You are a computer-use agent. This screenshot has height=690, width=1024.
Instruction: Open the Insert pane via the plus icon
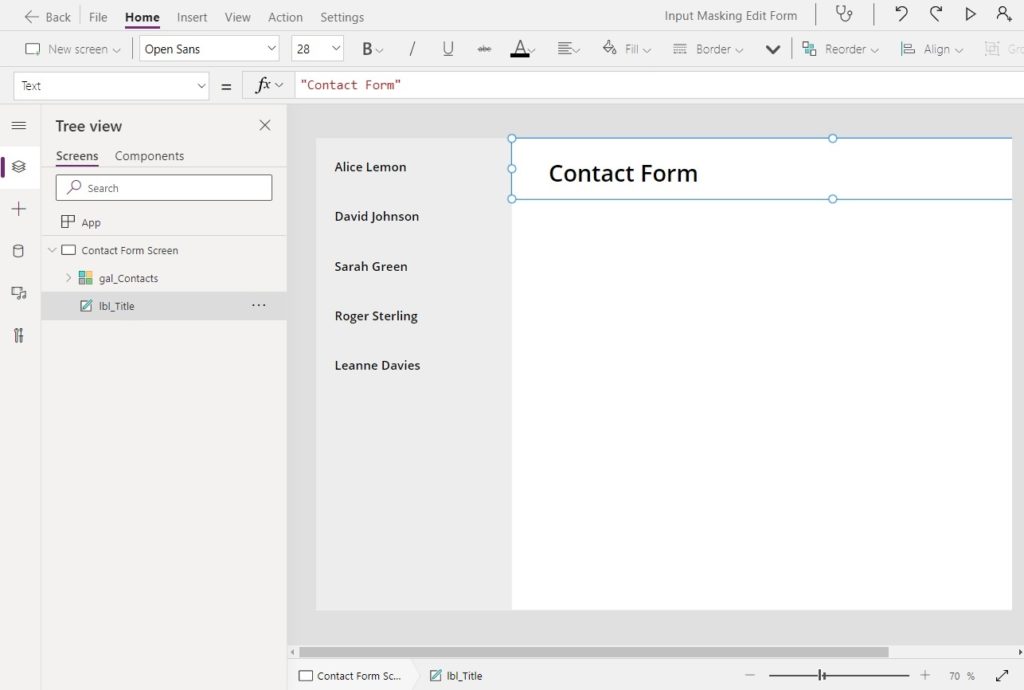[x=18, y=209]
